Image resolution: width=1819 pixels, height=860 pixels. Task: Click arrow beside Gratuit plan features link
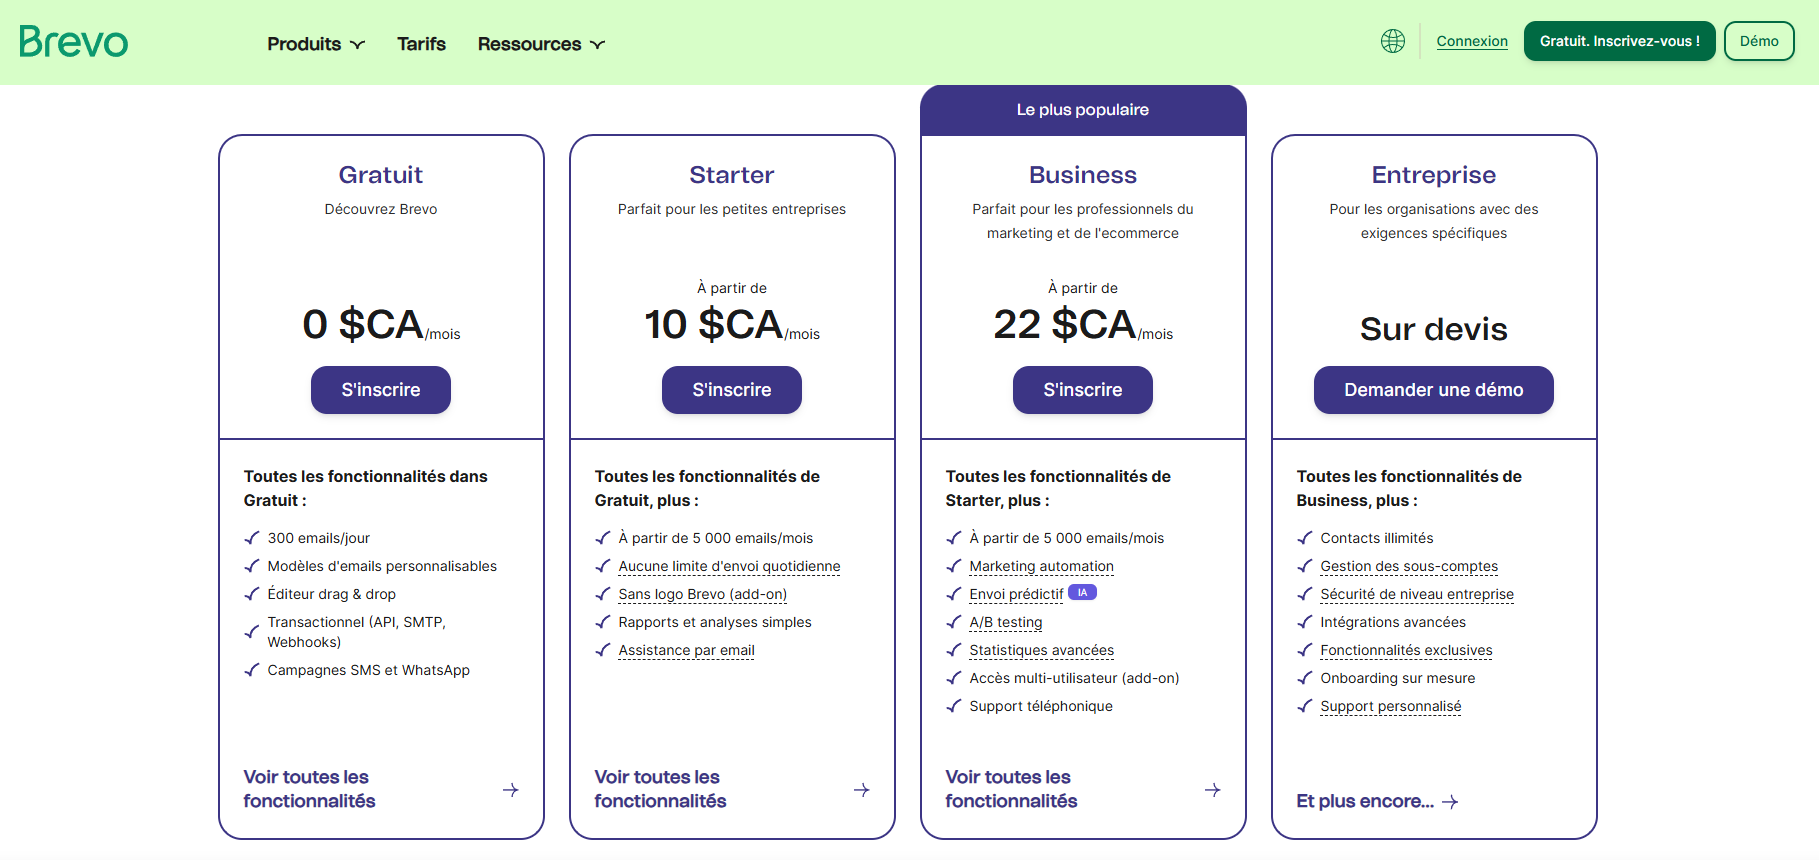click(510, 790)
